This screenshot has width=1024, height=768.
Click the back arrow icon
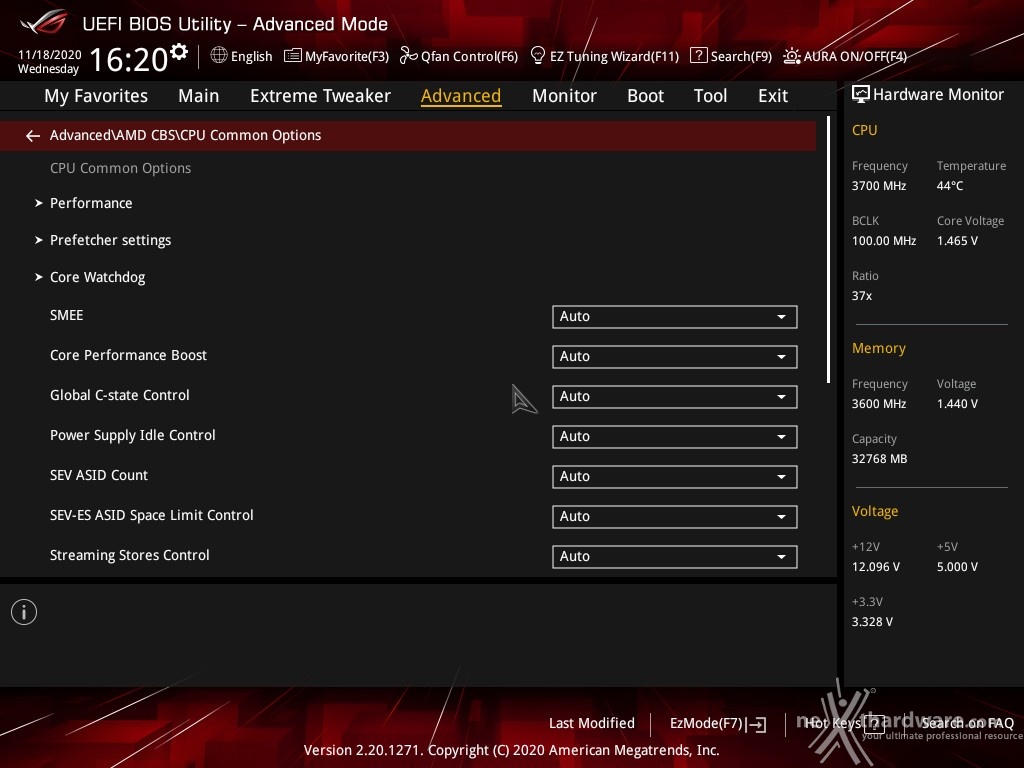[x=33, y=135]
